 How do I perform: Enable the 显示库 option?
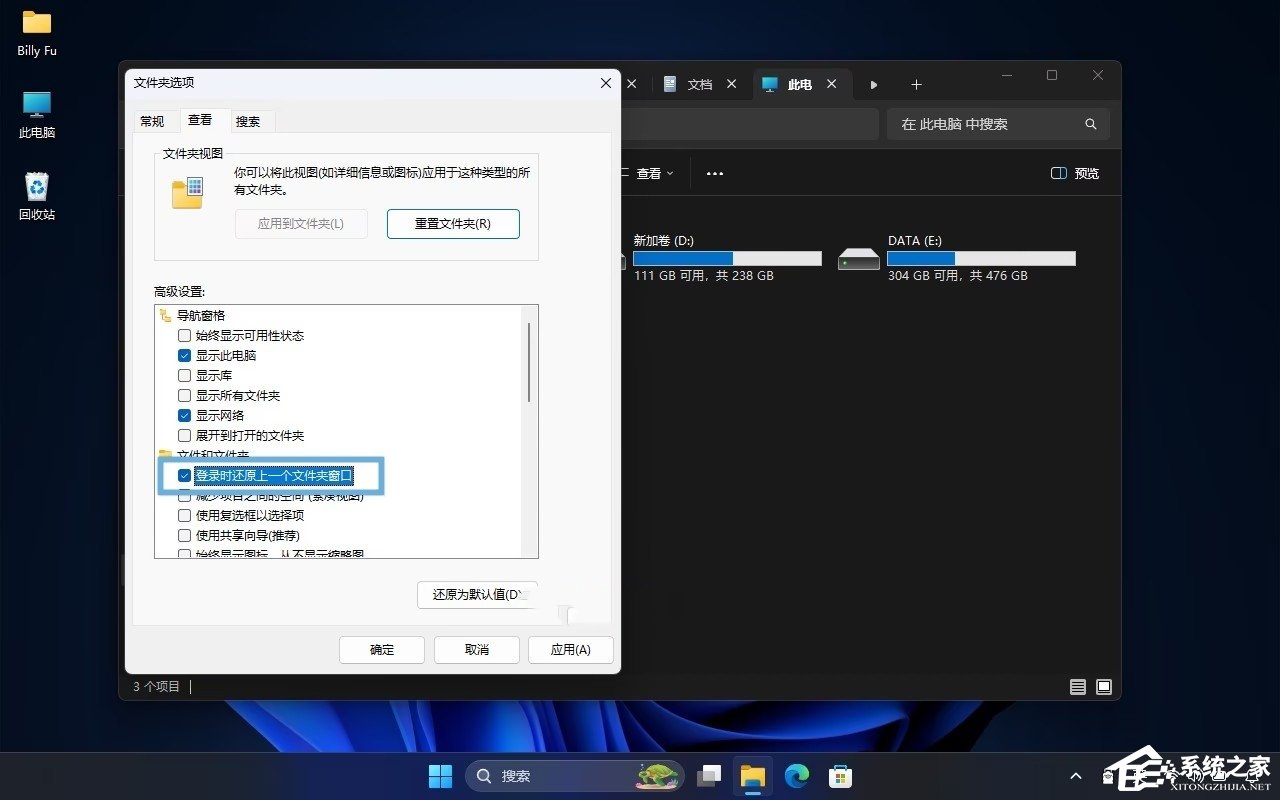coord(184,375)
